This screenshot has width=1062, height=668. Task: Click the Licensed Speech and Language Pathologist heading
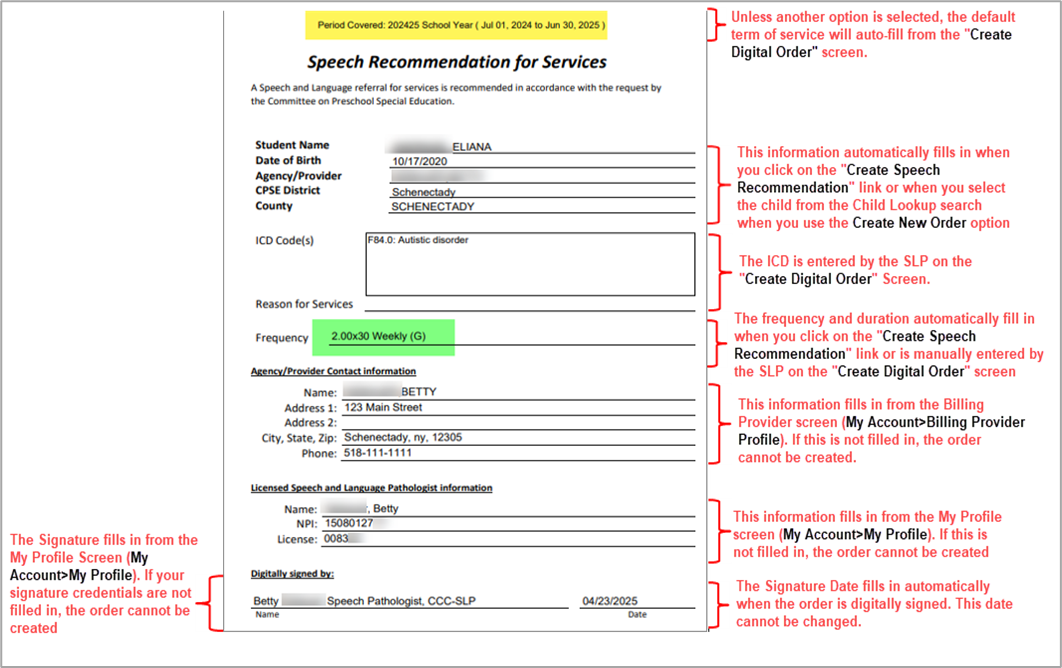tap(371, 488)
